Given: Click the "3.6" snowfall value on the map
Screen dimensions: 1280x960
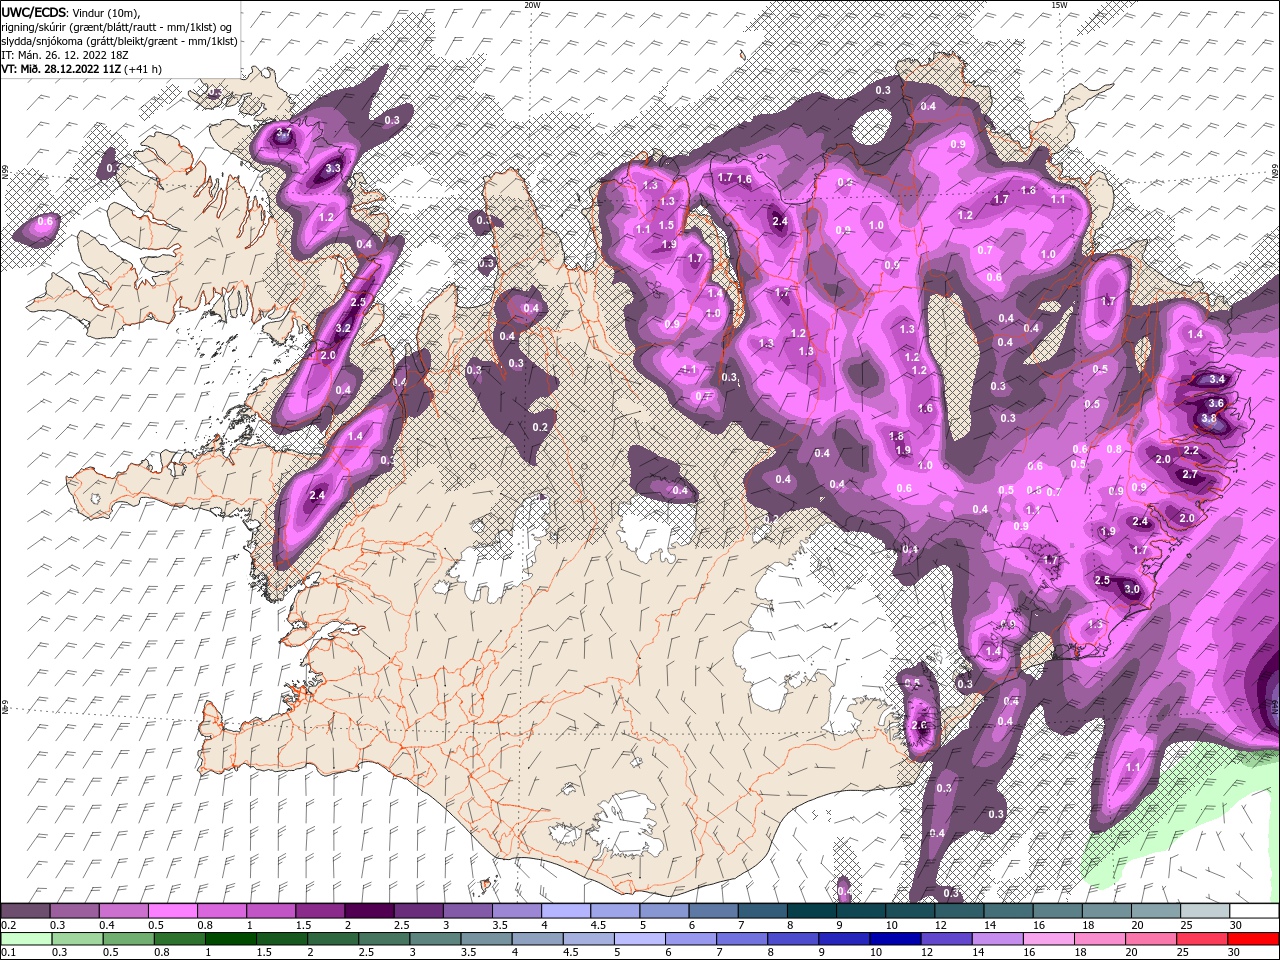Looking at the screenshot, I should click(1217, 403).
